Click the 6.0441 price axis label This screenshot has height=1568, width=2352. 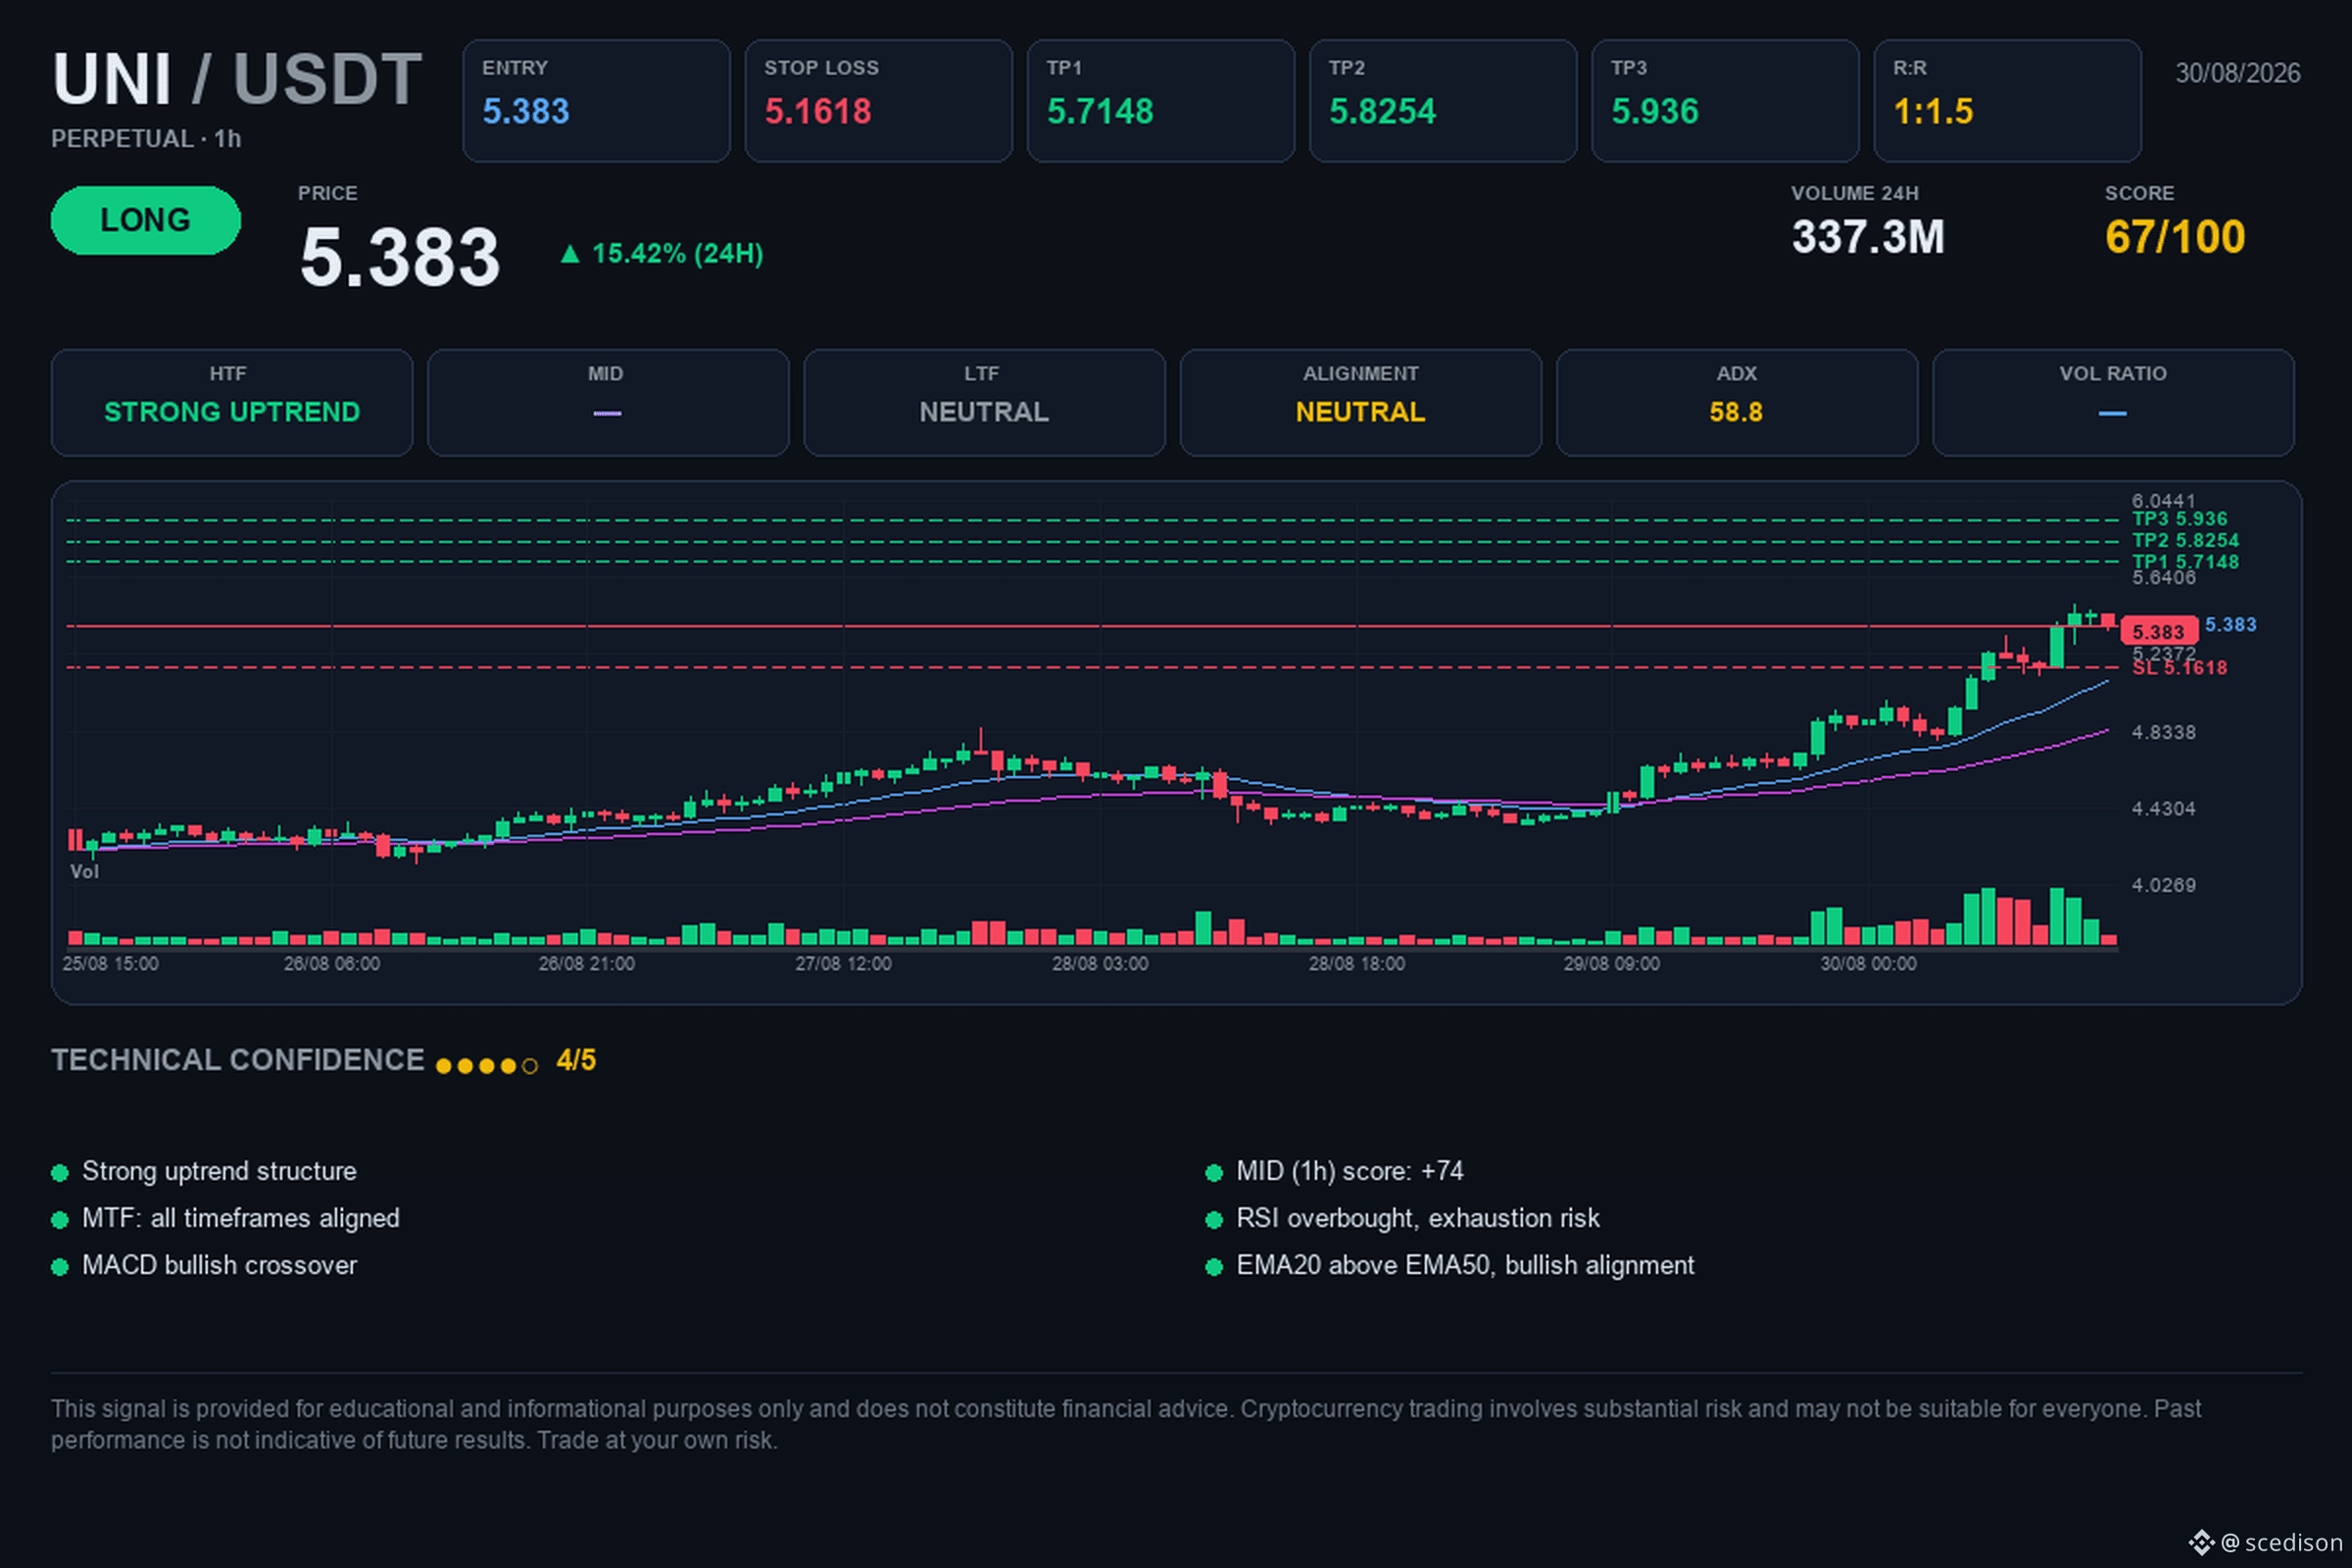point(2163,501)
